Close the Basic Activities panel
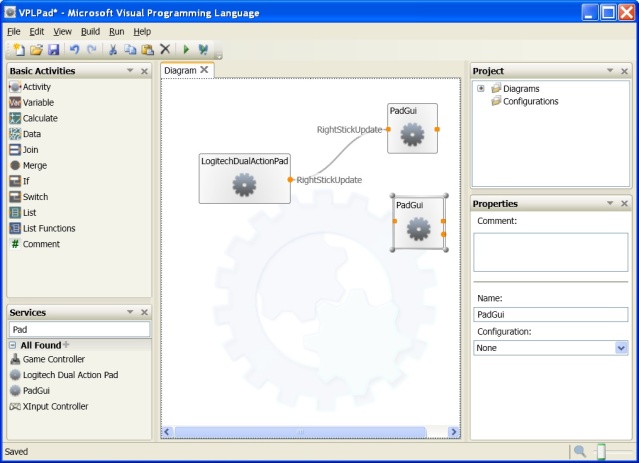639x463 pixels. pos(144,71)
